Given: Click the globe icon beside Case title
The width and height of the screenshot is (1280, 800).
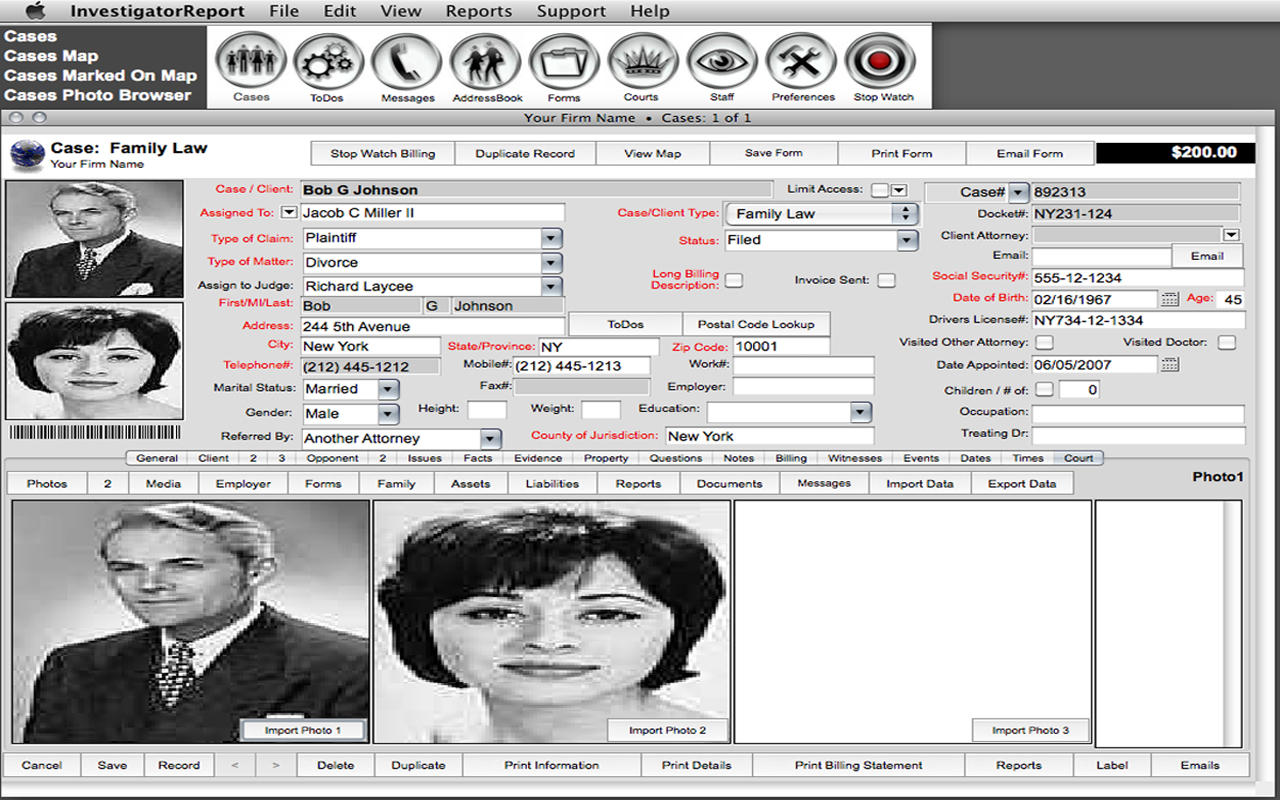Looking at the screenshot, I should 27,155.
